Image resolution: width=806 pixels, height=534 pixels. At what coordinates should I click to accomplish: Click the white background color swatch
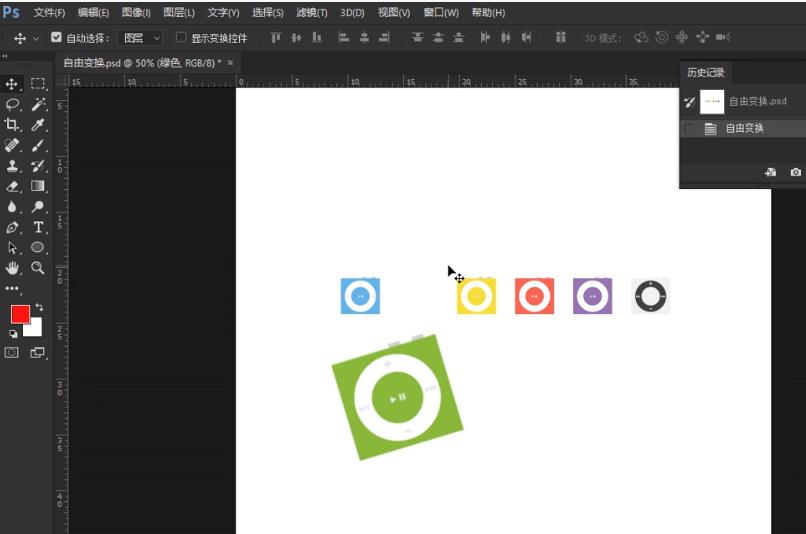click(x=34, y=329)
